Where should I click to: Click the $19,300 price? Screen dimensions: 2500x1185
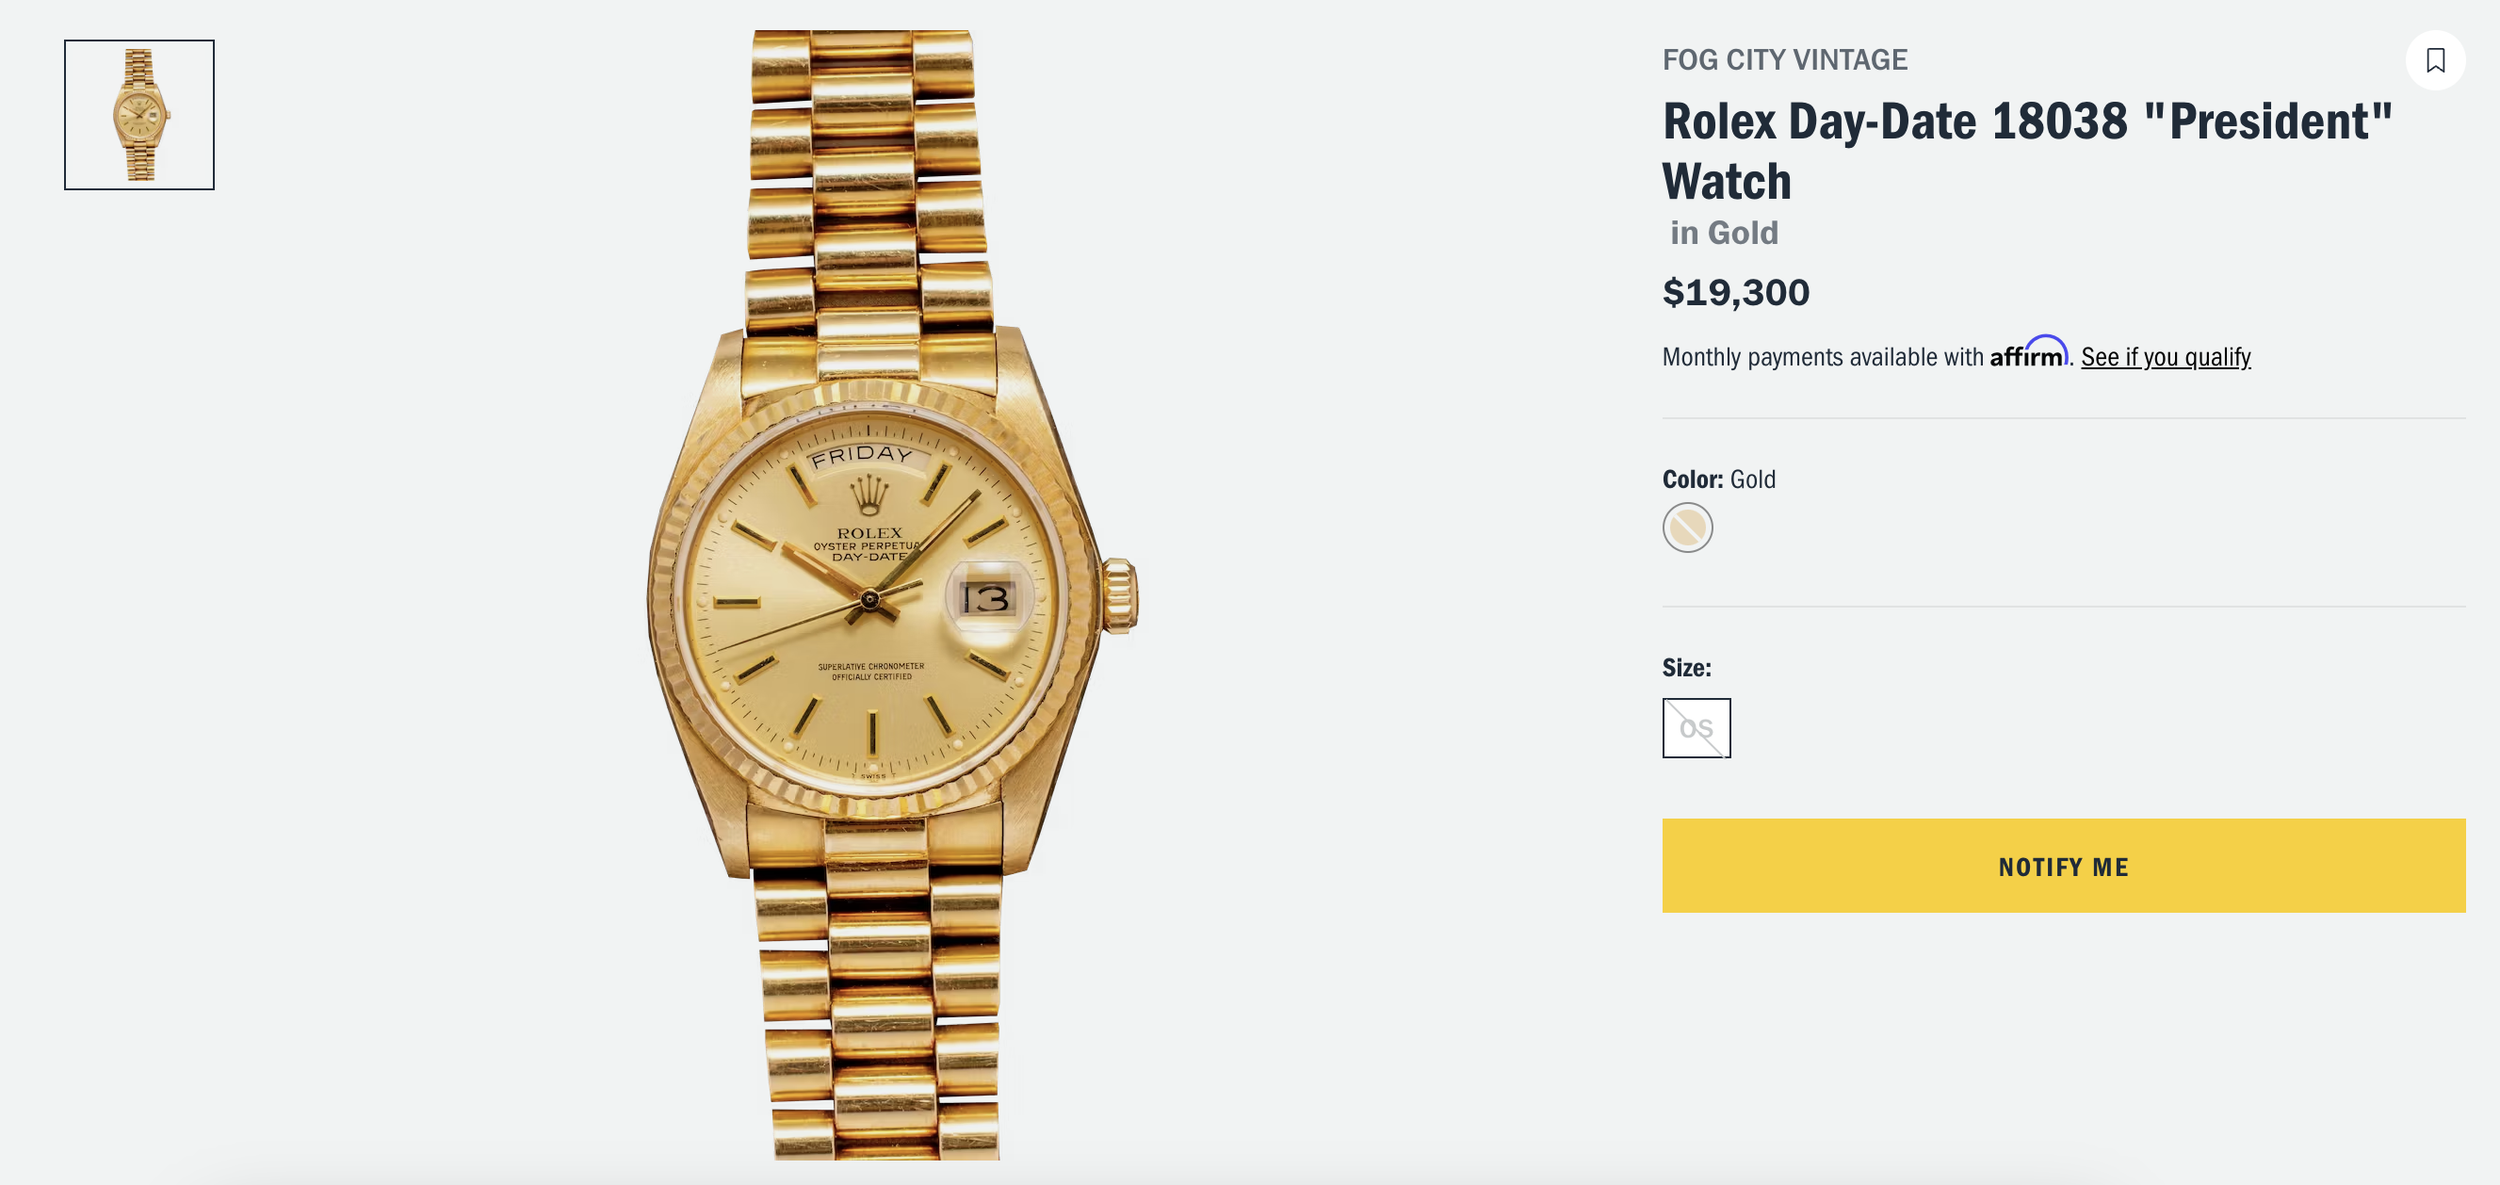(x=1736, y=292)
